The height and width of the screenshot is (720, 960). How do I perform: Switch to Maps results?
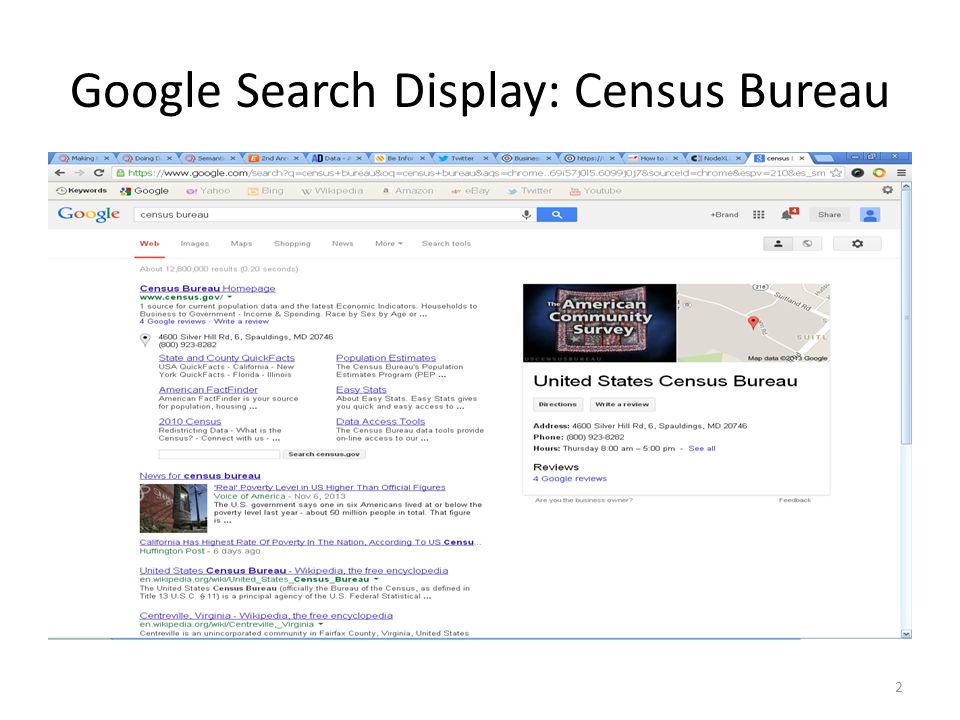click(241, 244)
